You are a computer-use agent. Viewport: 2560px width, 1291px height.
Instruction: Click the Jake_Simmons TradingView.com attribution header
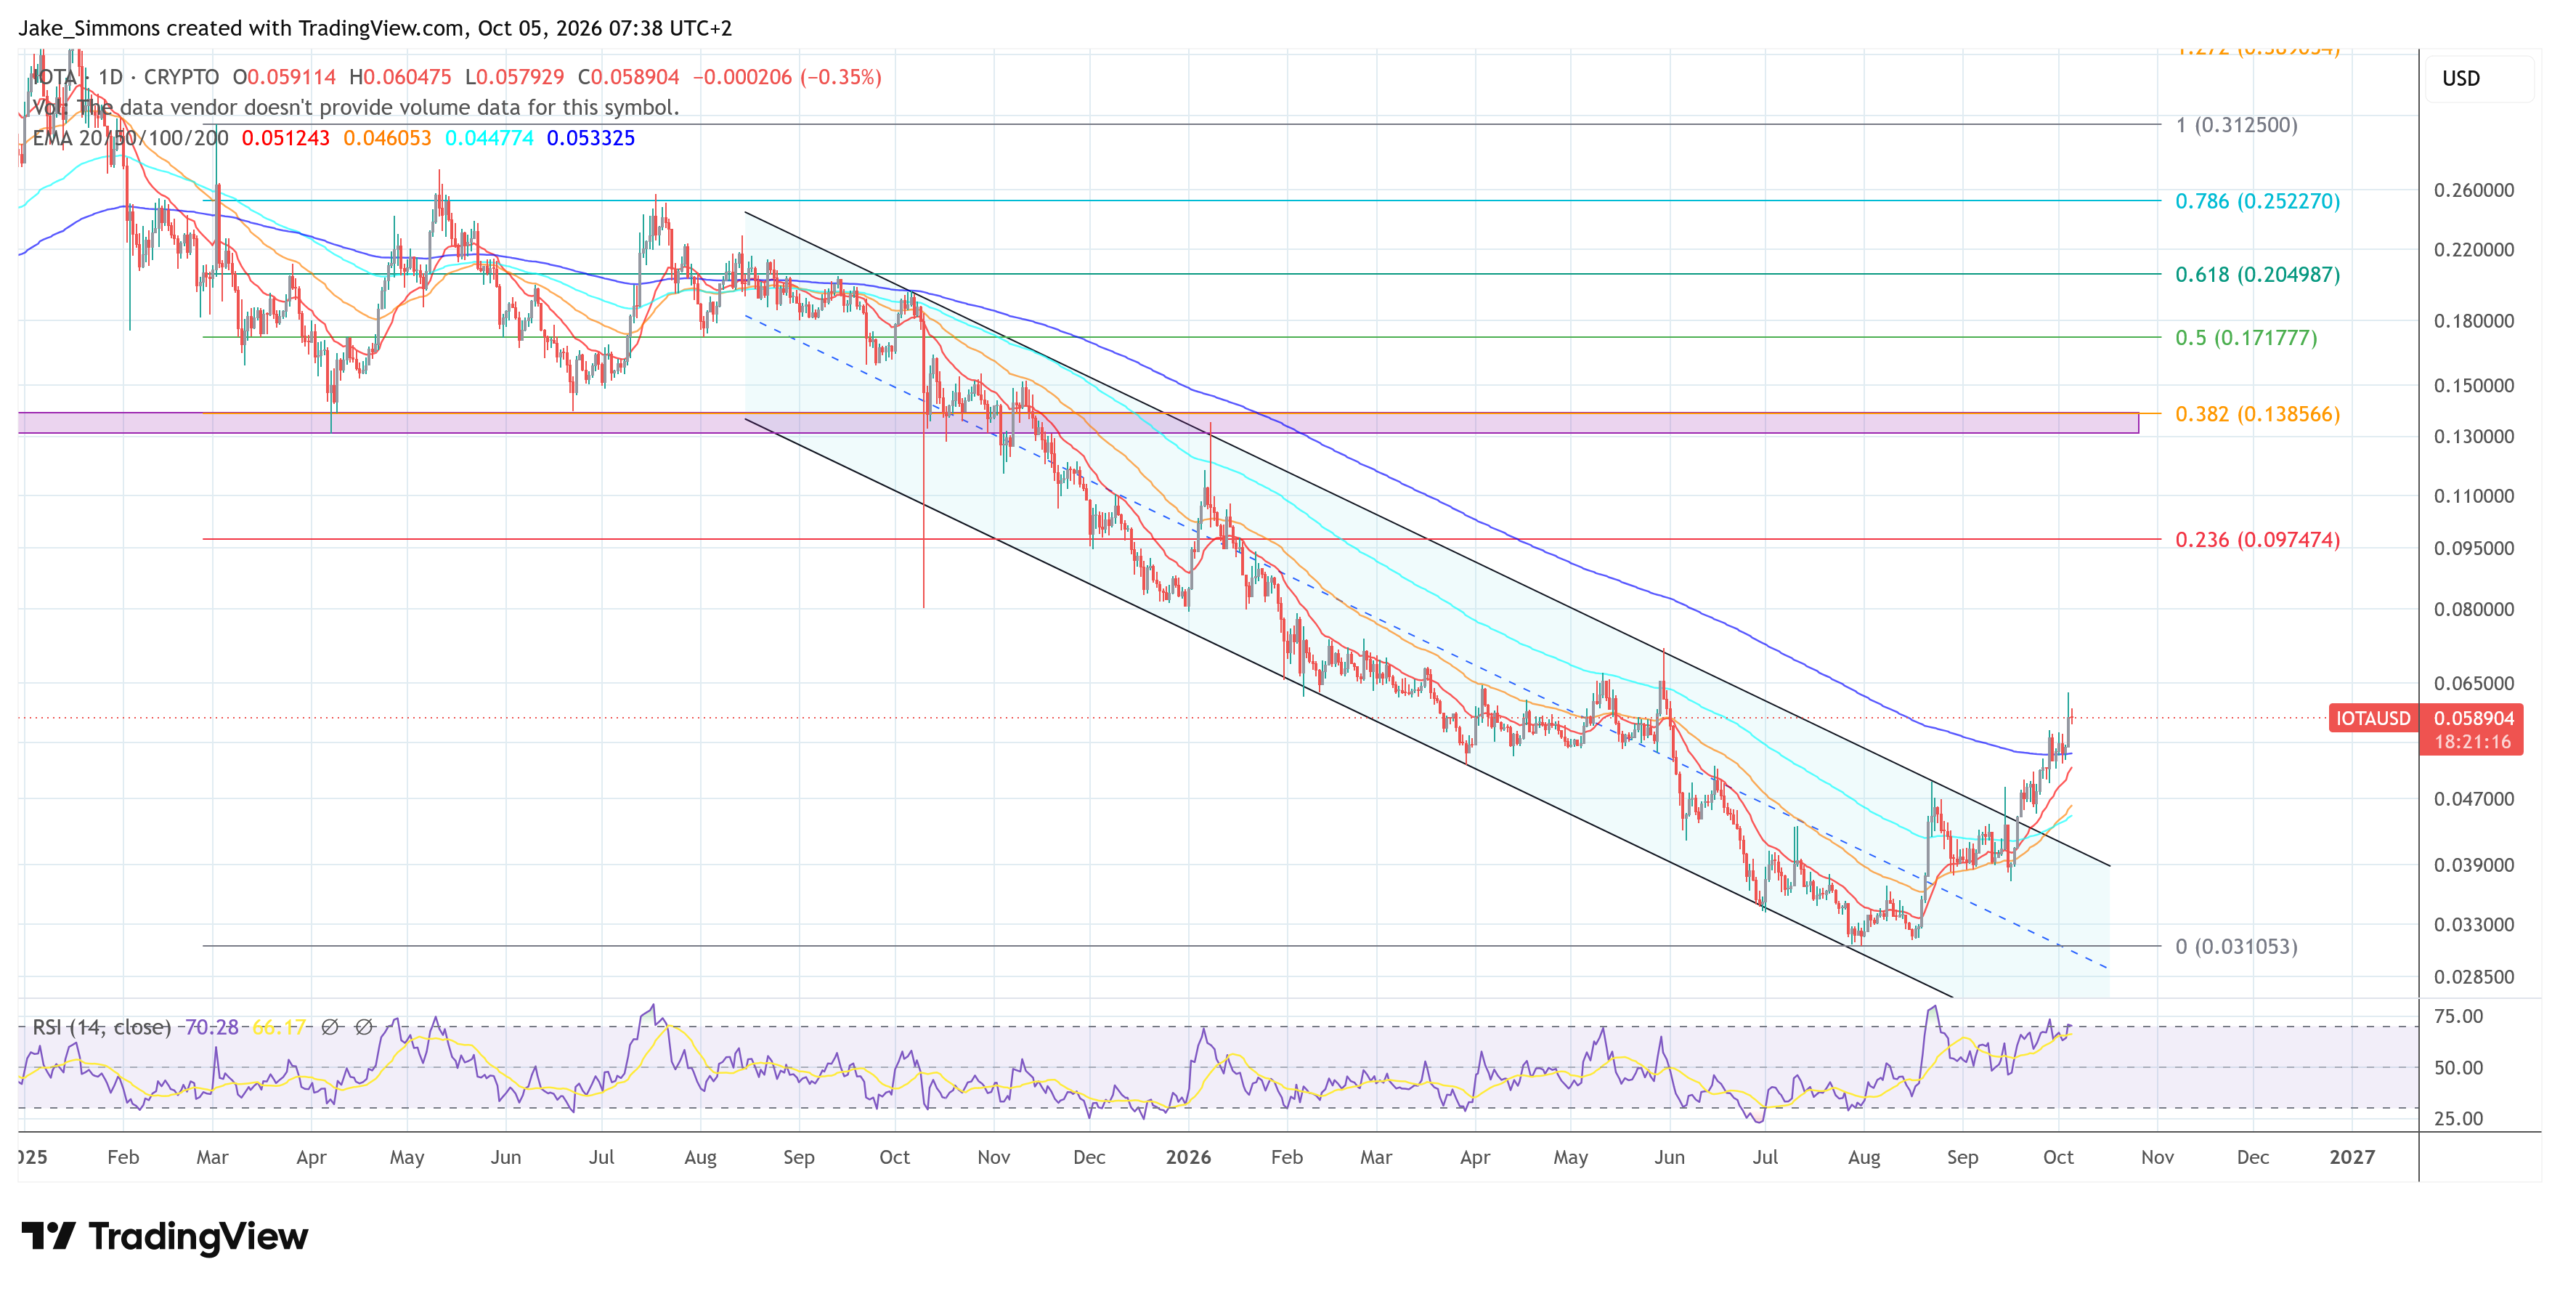click(375, 28)
